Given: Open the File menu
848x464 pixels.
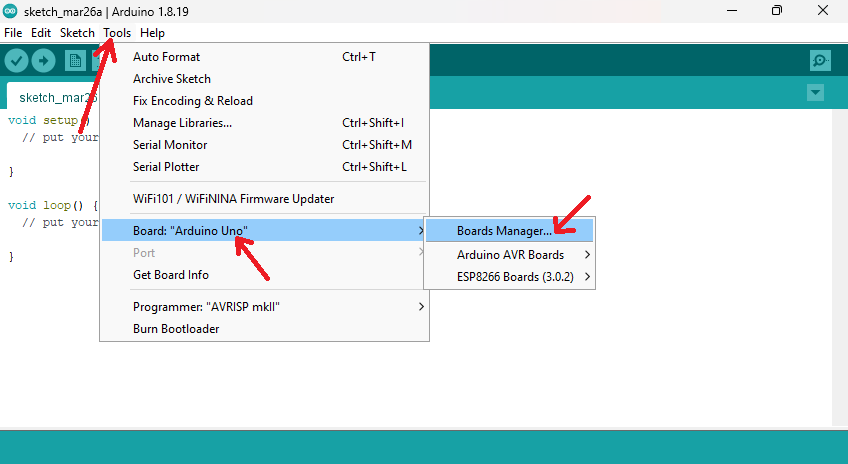Looking at the screenshot, I should (x=13, y=33).
